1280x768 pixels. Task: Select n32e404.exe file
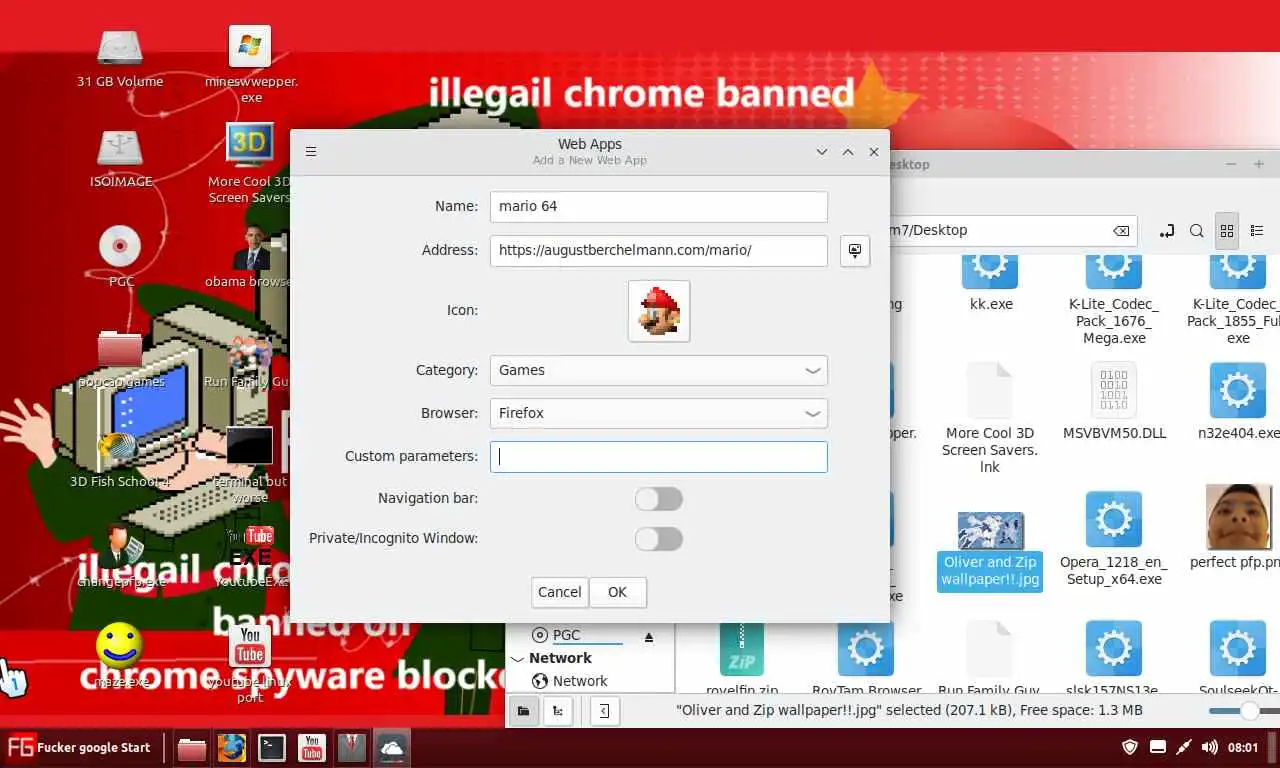point(1240,400)
